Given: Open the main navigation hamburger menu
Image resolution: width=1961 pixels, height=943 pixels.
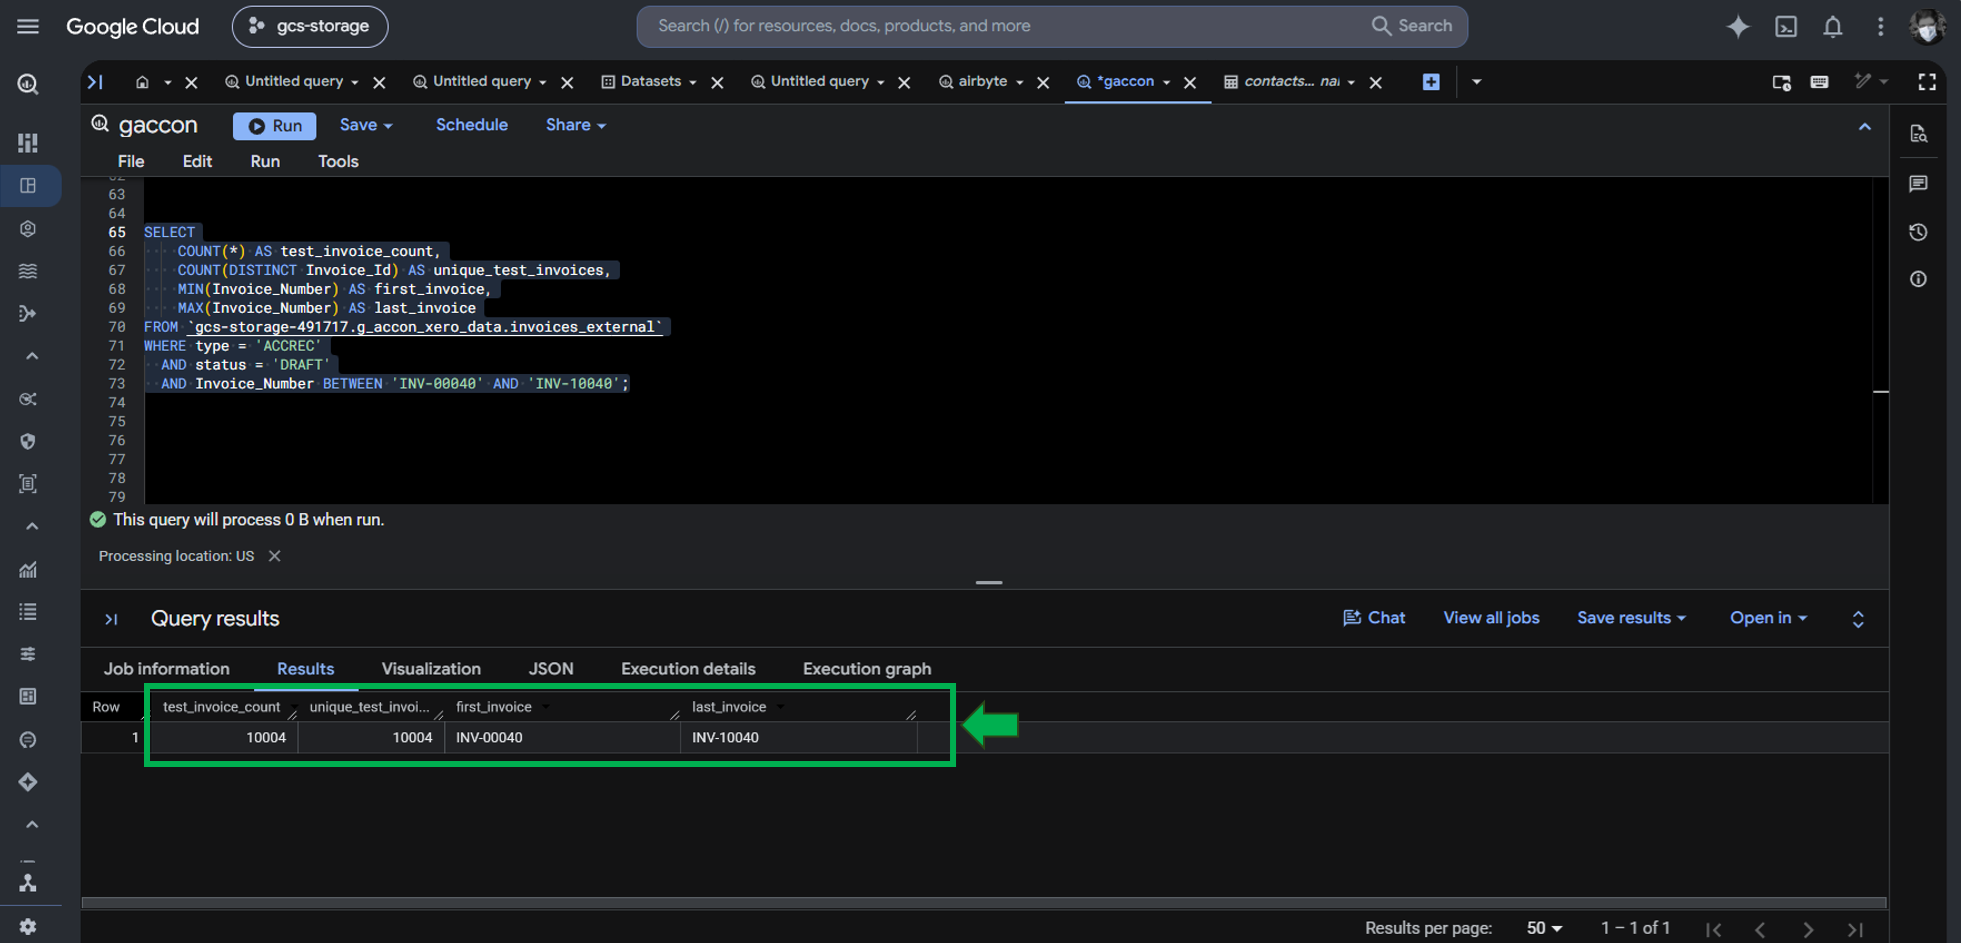Looking at the screenshot, I should pos(28,26).
